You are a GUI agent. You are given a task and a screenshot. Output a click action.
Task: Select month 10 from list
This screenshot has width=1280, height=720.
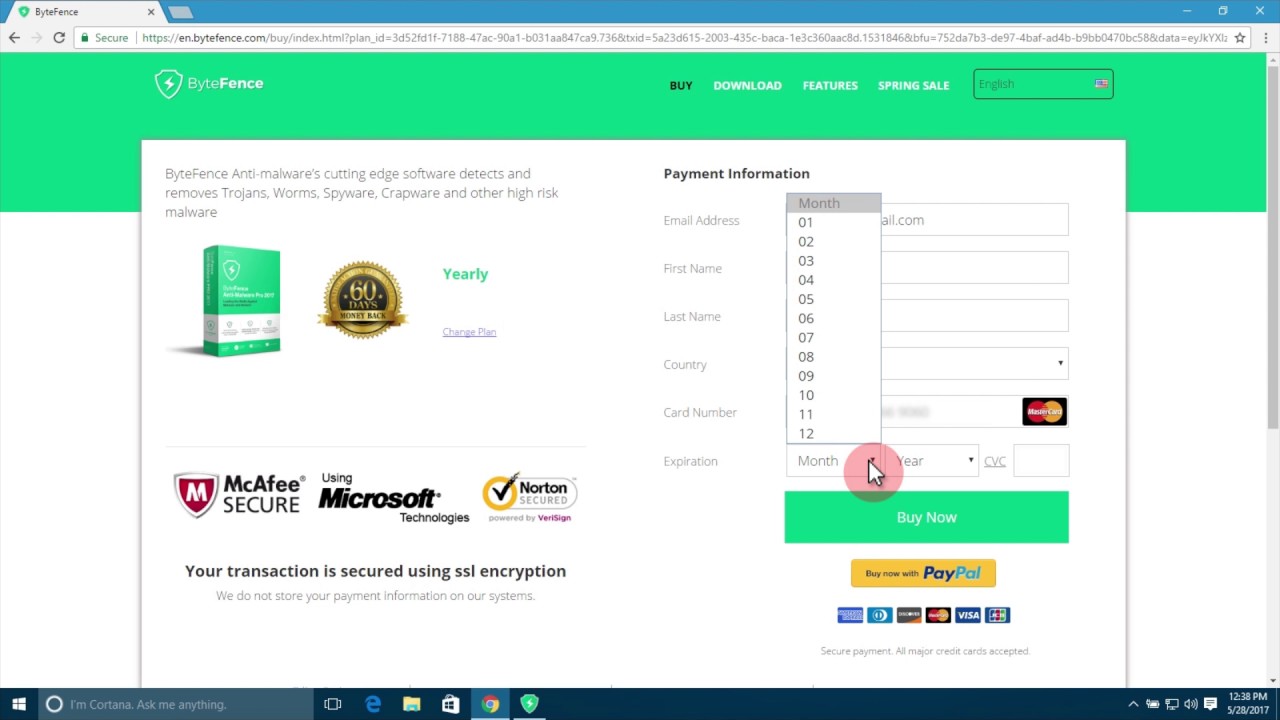833,395
